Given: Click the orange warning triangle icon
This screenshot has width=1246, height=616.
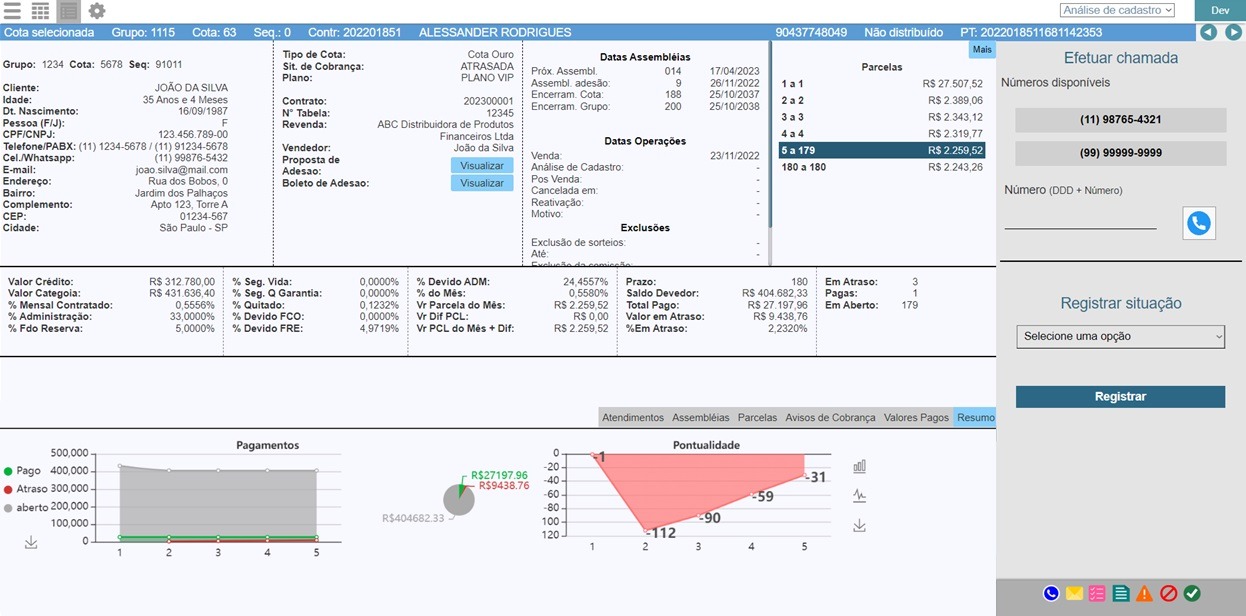Looking at the screenshot, I should pyautogui.click(x=1144, y=594).
